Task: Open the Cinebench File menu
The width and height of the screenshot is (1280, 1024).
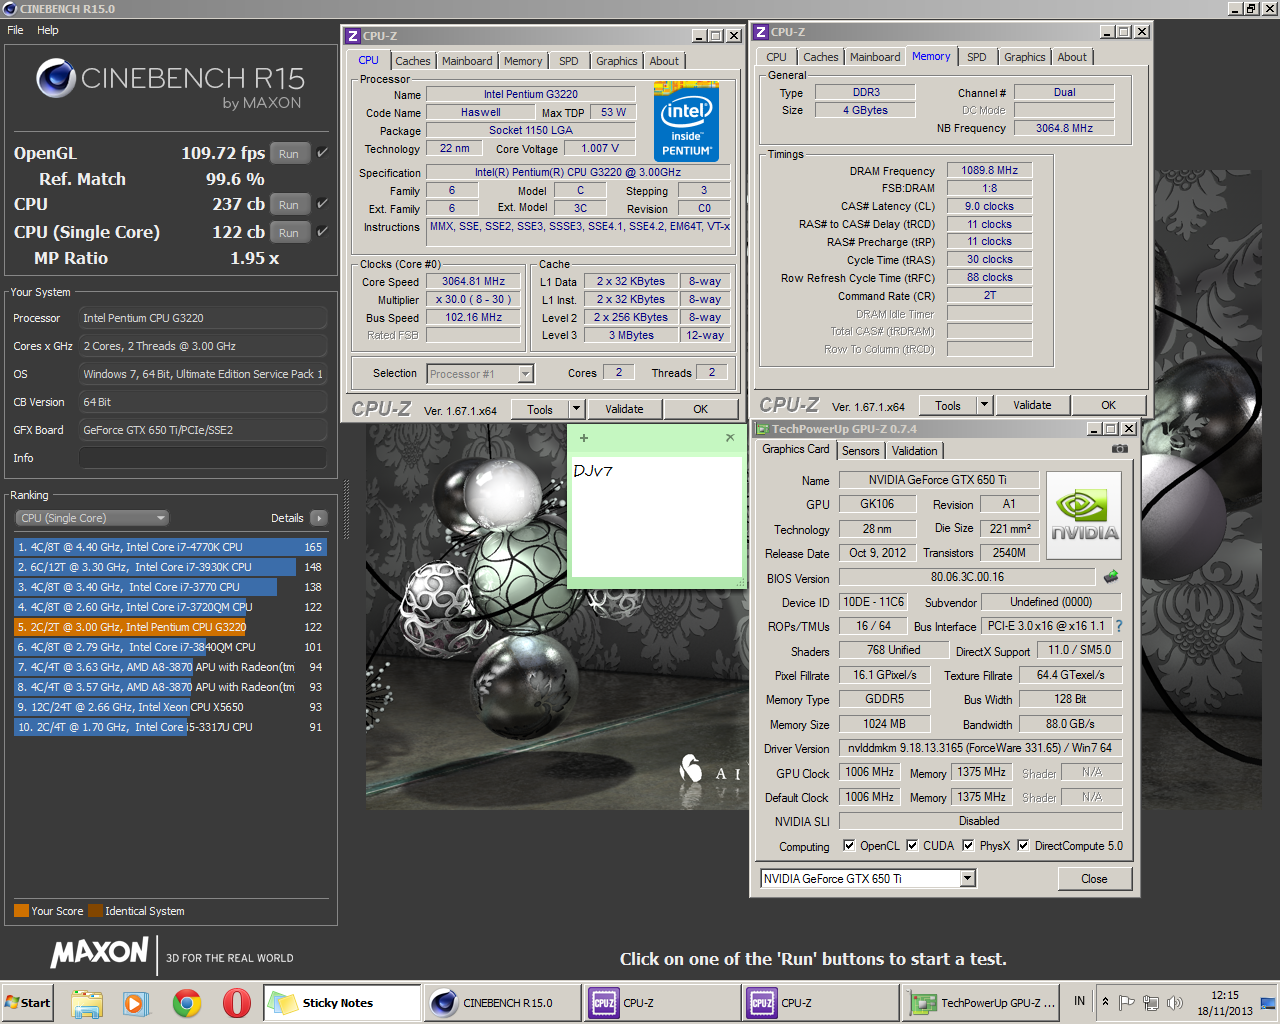Action: tap(15, 30)
